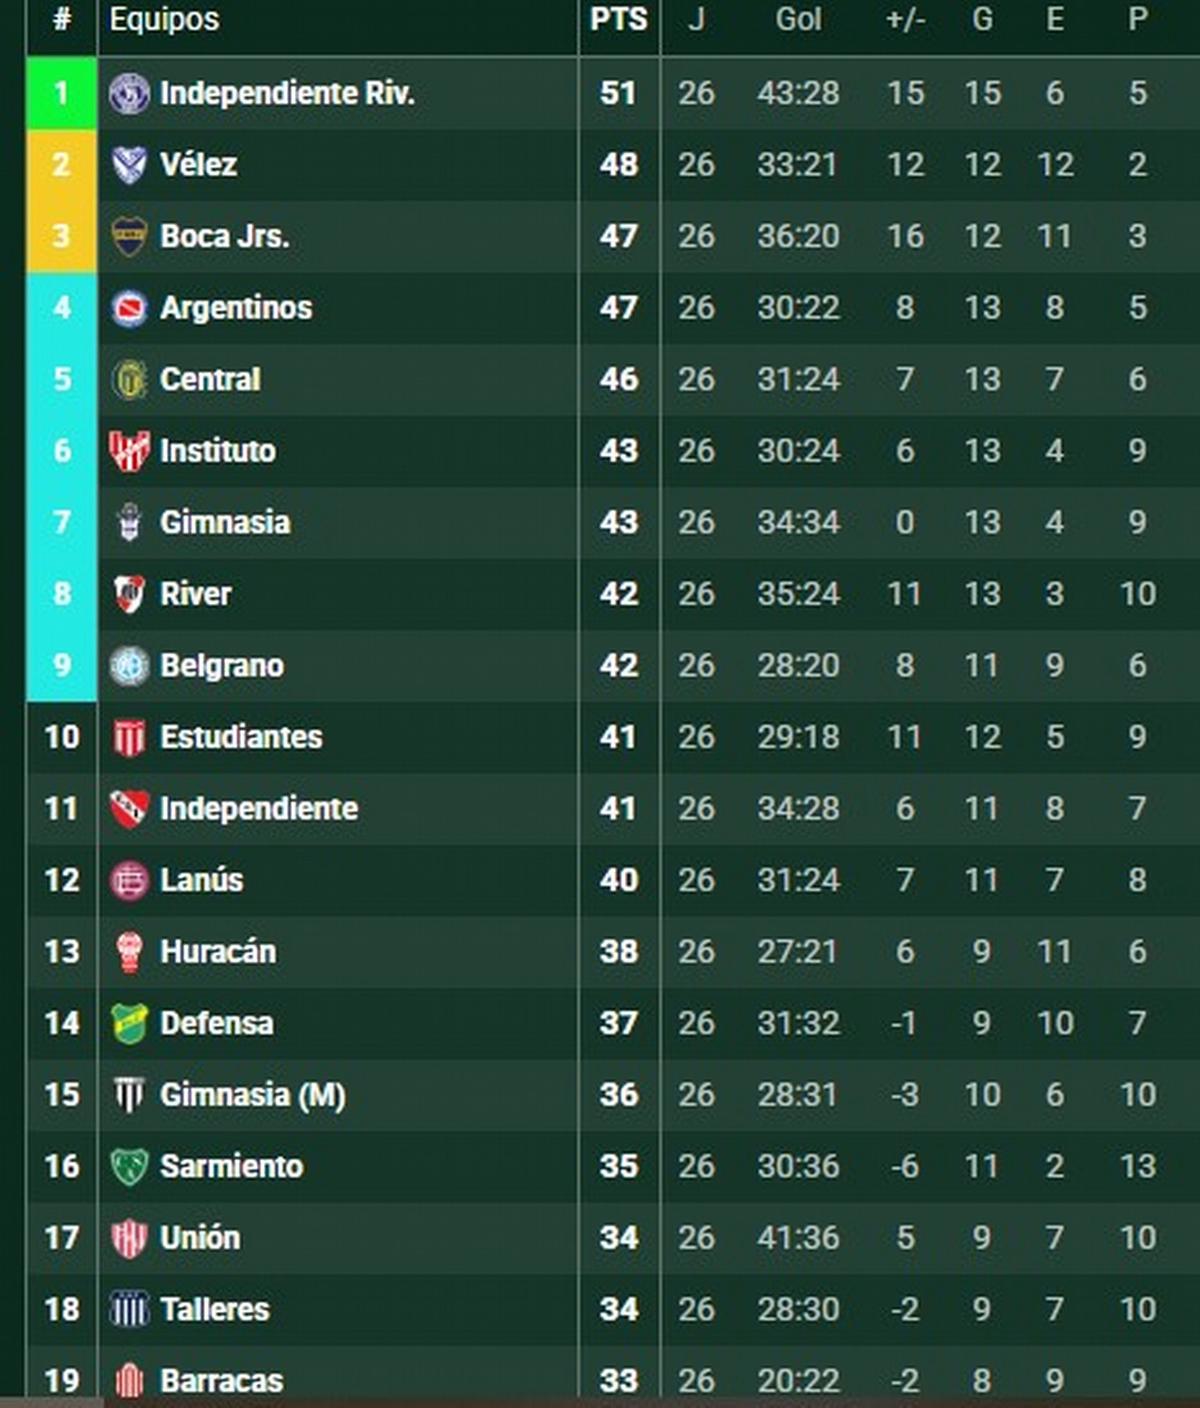
Task: Click the Vélez club badge
Action: [x=129, y=165]
